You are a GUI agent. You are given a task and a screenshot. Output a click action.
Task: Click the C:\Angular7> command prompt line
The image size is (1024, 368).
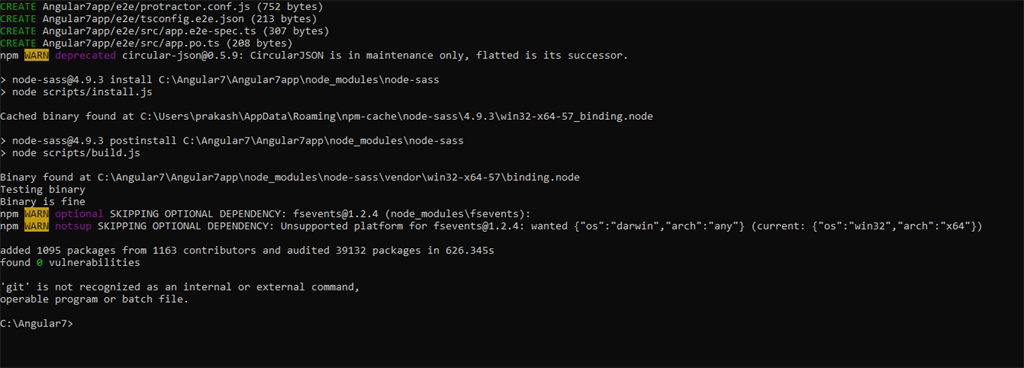click(37, 324)
